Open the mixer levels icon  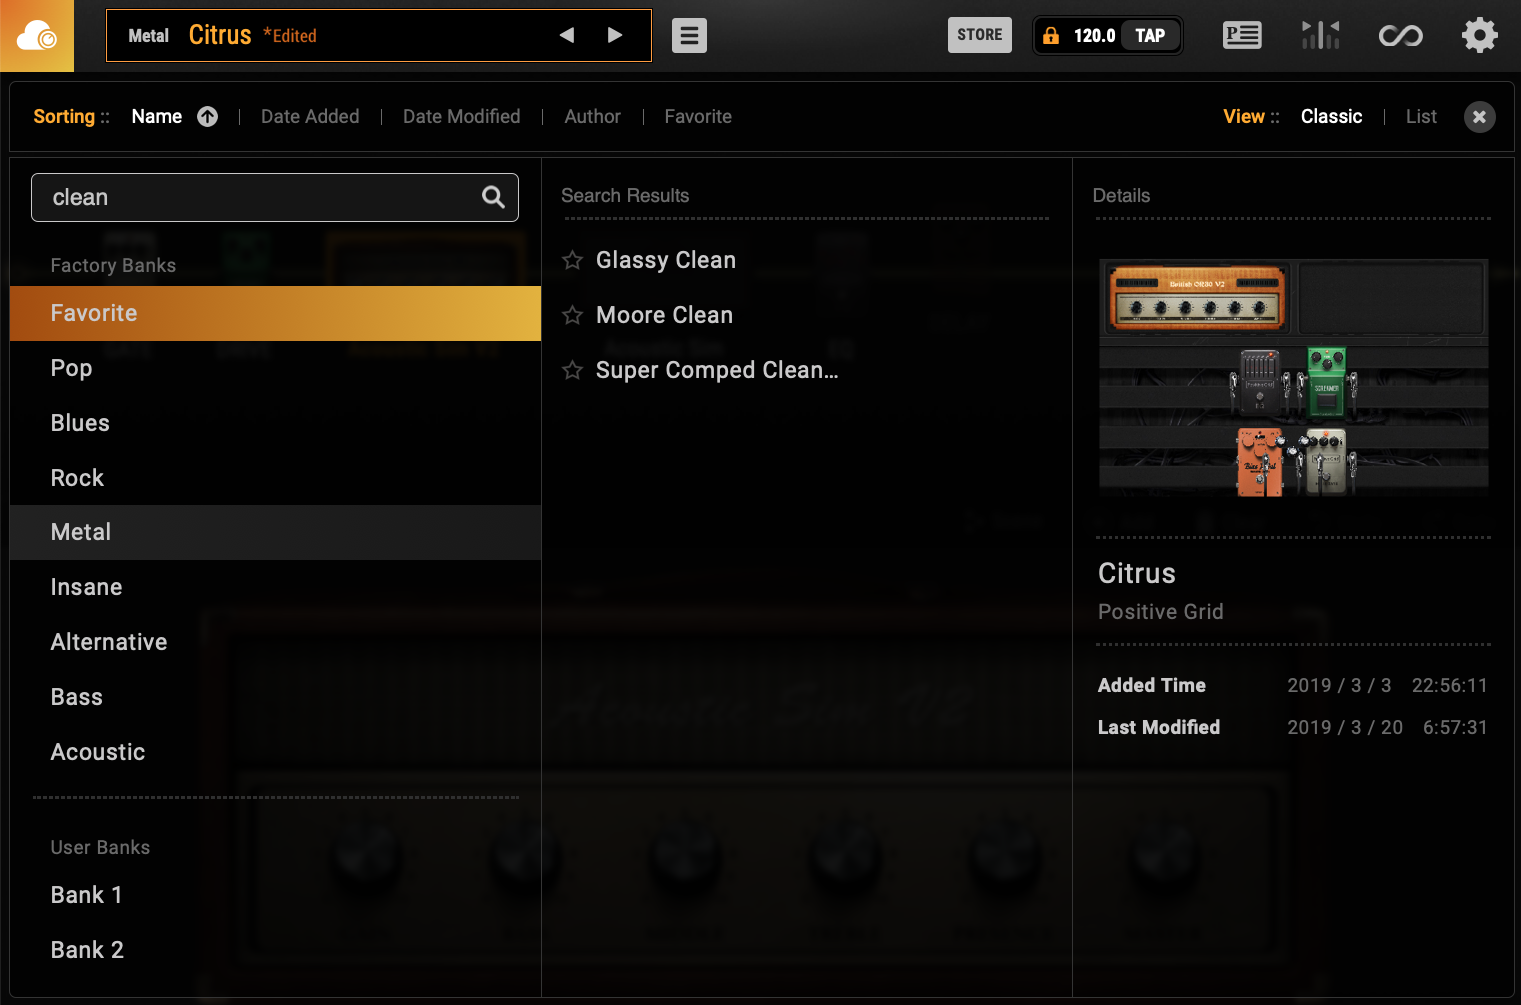(x=1321, y=36)
